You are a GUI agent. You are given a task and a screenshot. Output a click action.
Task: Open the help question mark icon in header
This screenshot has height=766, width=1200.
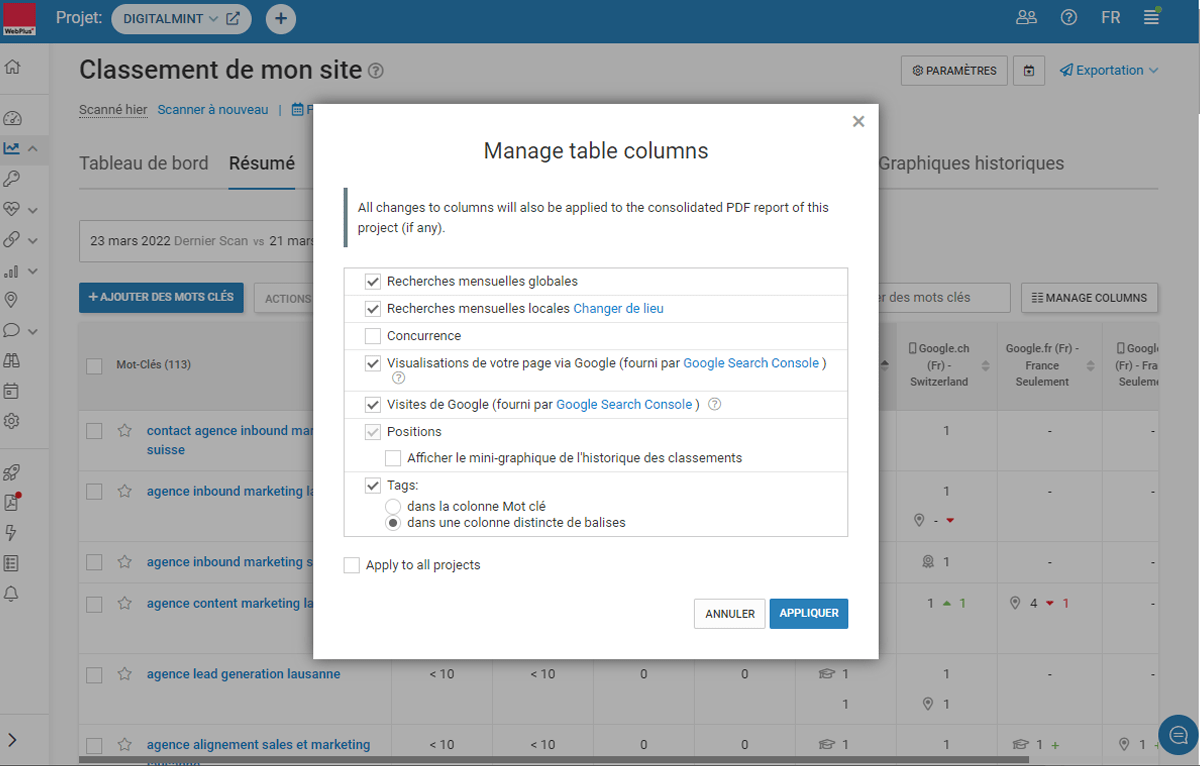[x=1069, y=18]
